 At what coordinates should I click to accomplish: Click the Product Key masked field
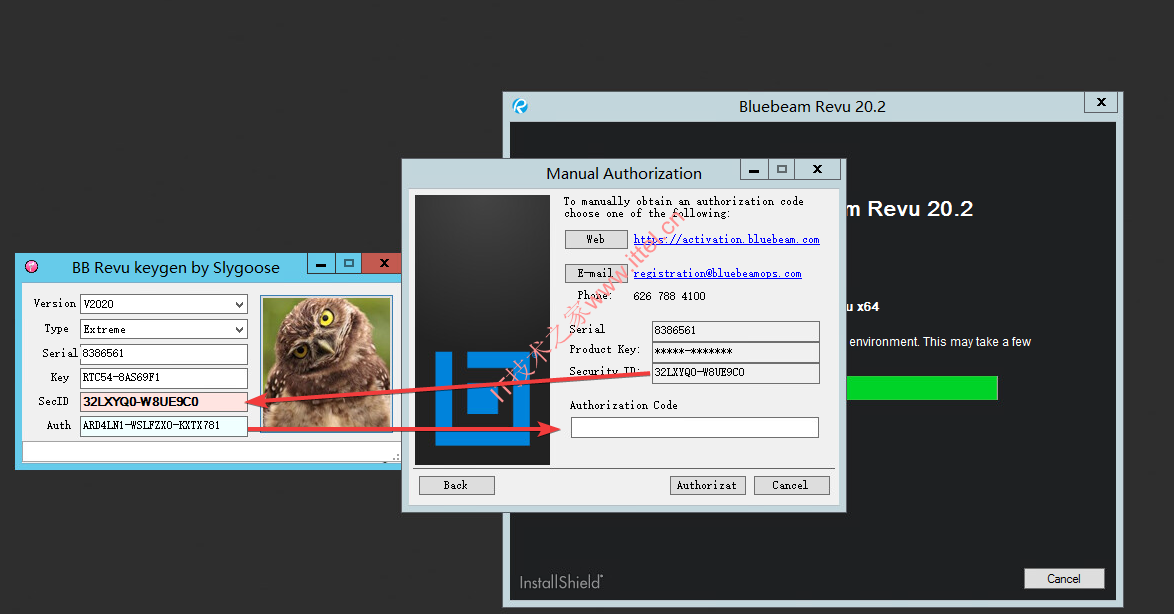tap(736, 352)
